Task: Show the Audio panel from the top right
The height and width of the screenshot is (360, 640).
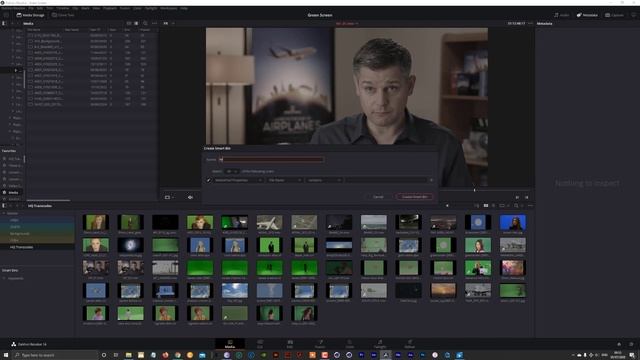Action: coord(562,15)
